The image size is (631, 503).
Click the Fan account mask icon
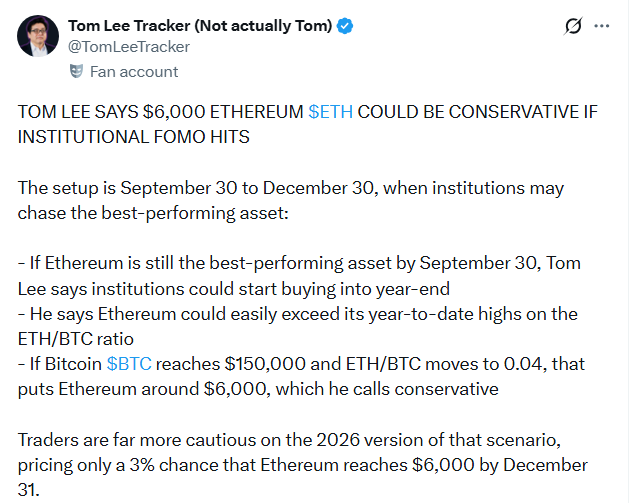click(76, 71)
